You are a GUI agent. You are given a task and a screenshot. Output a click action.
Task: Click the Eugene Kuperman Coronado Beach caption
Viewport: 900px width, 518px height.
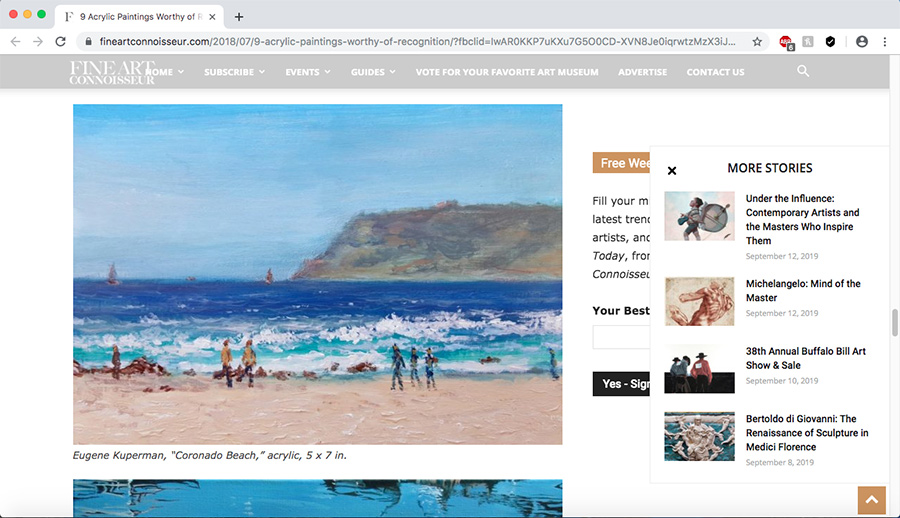210,455
